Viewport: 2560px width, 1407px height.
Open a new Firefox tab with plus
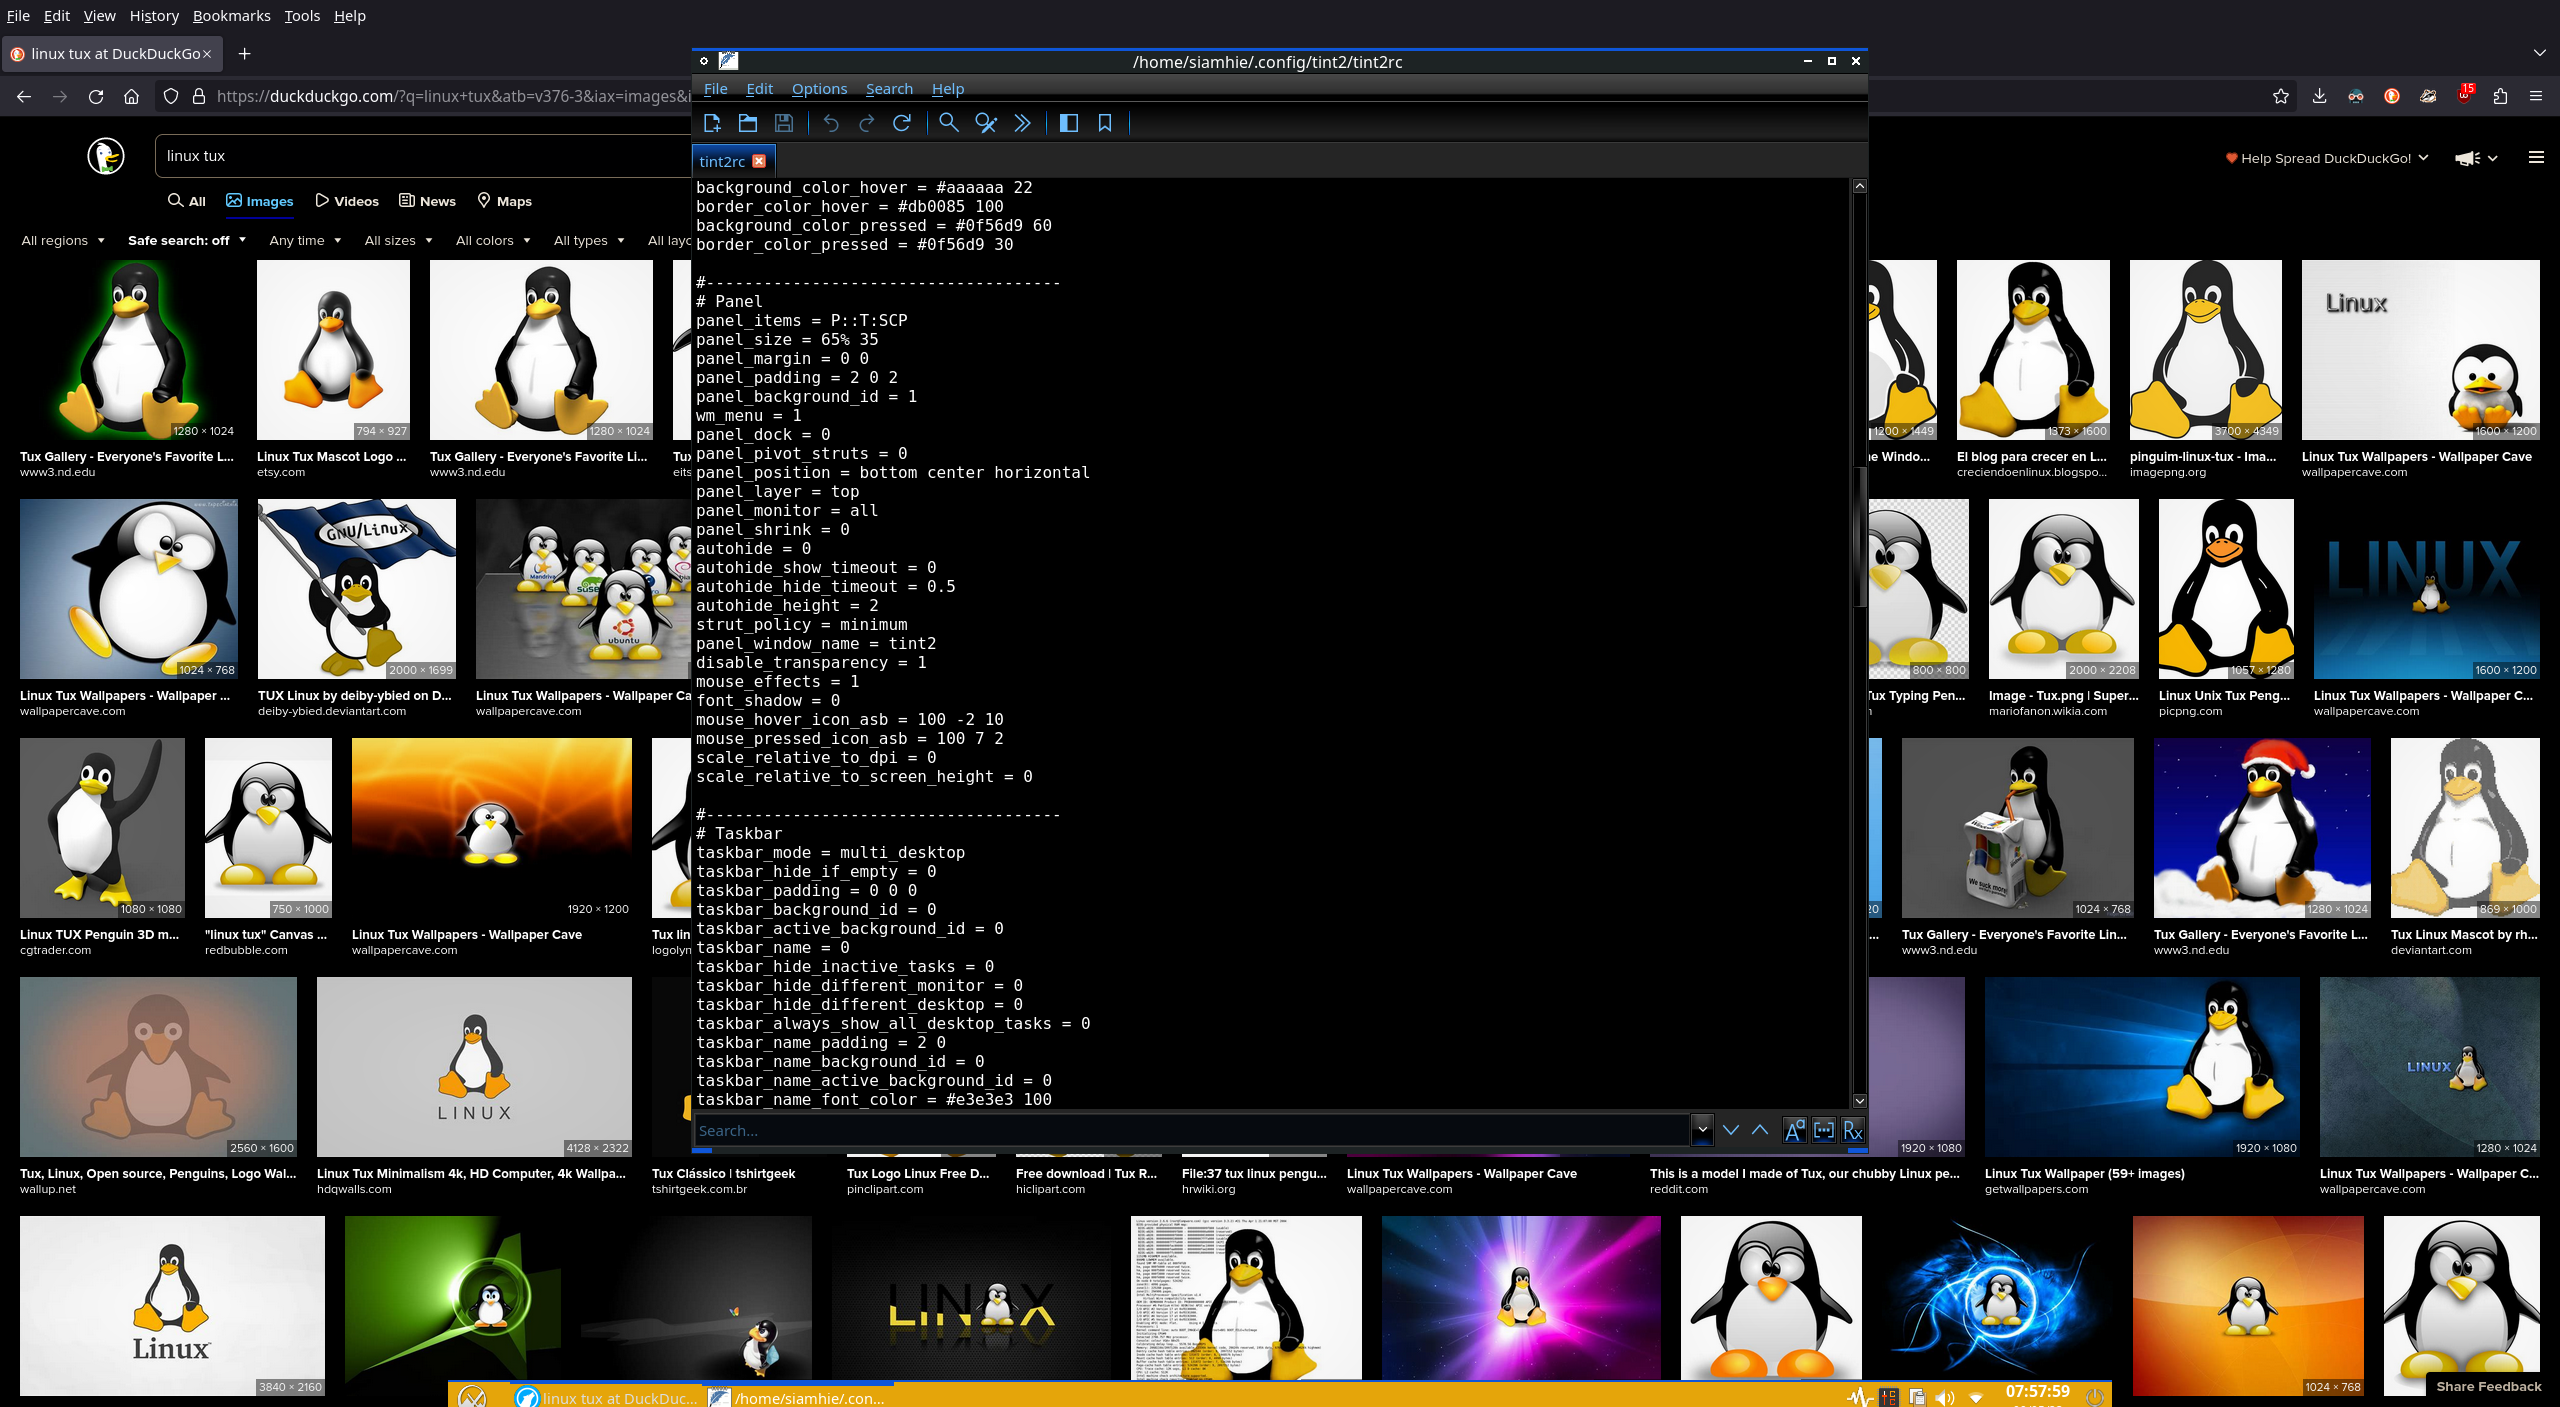(244, 53)
